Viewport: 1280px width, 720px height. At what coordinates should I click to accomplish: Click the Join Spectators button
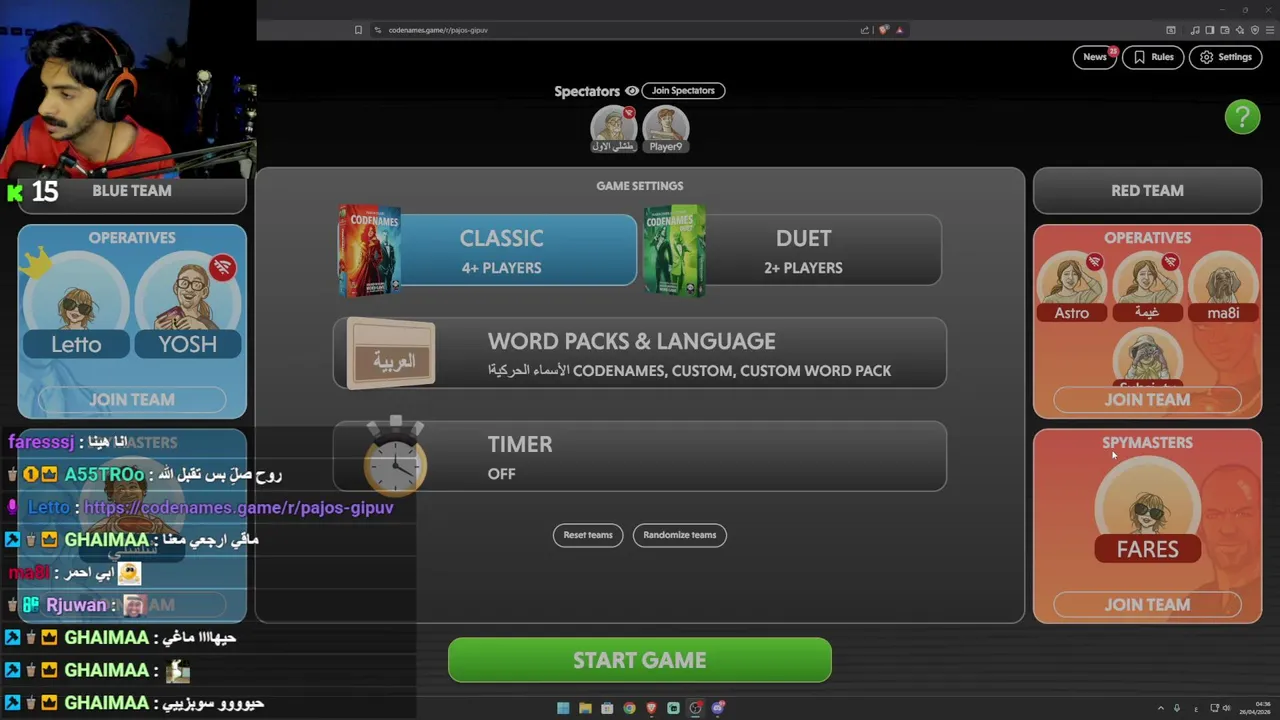(683, 90)
